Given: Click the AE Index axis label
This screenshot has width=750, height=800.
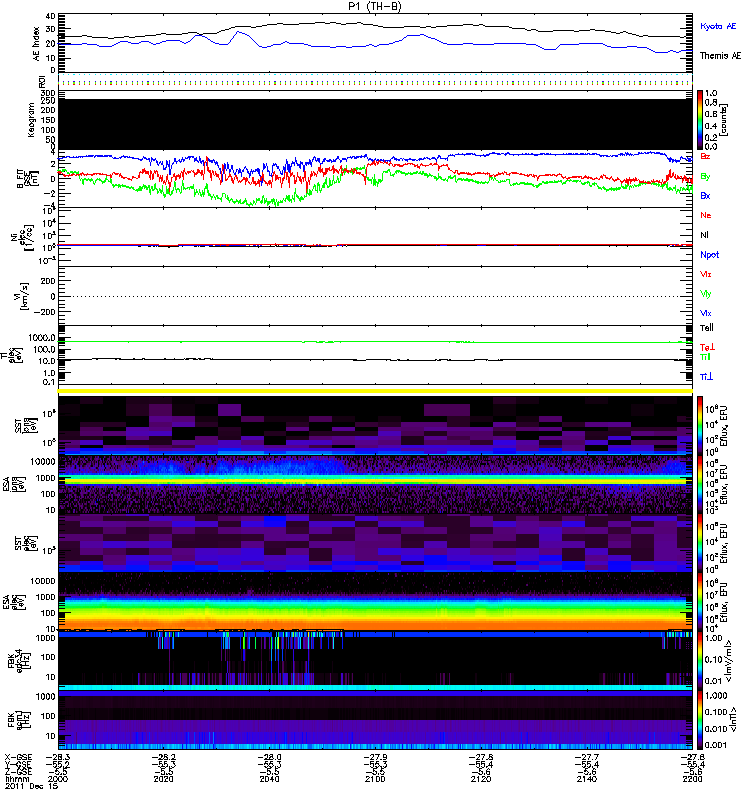Looking at the screenshot, I should click(x=37, y=42).
